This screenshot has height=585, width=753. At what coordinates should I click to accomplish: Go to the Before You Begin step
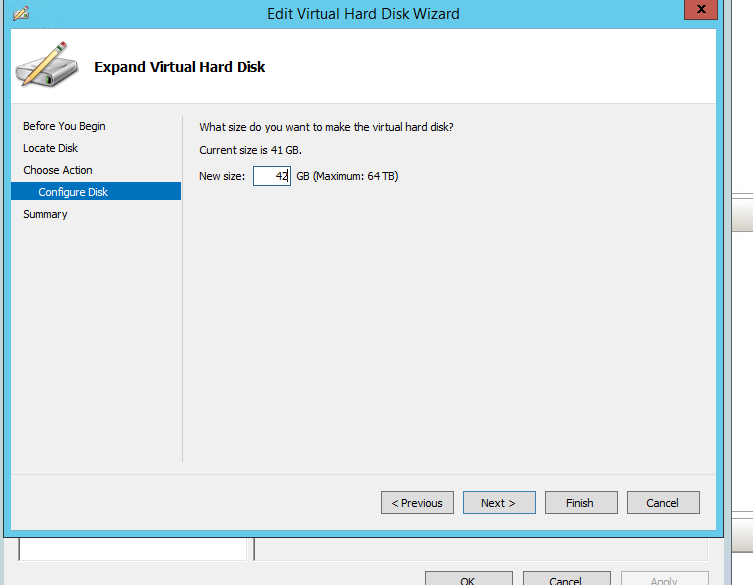(64, 126)
